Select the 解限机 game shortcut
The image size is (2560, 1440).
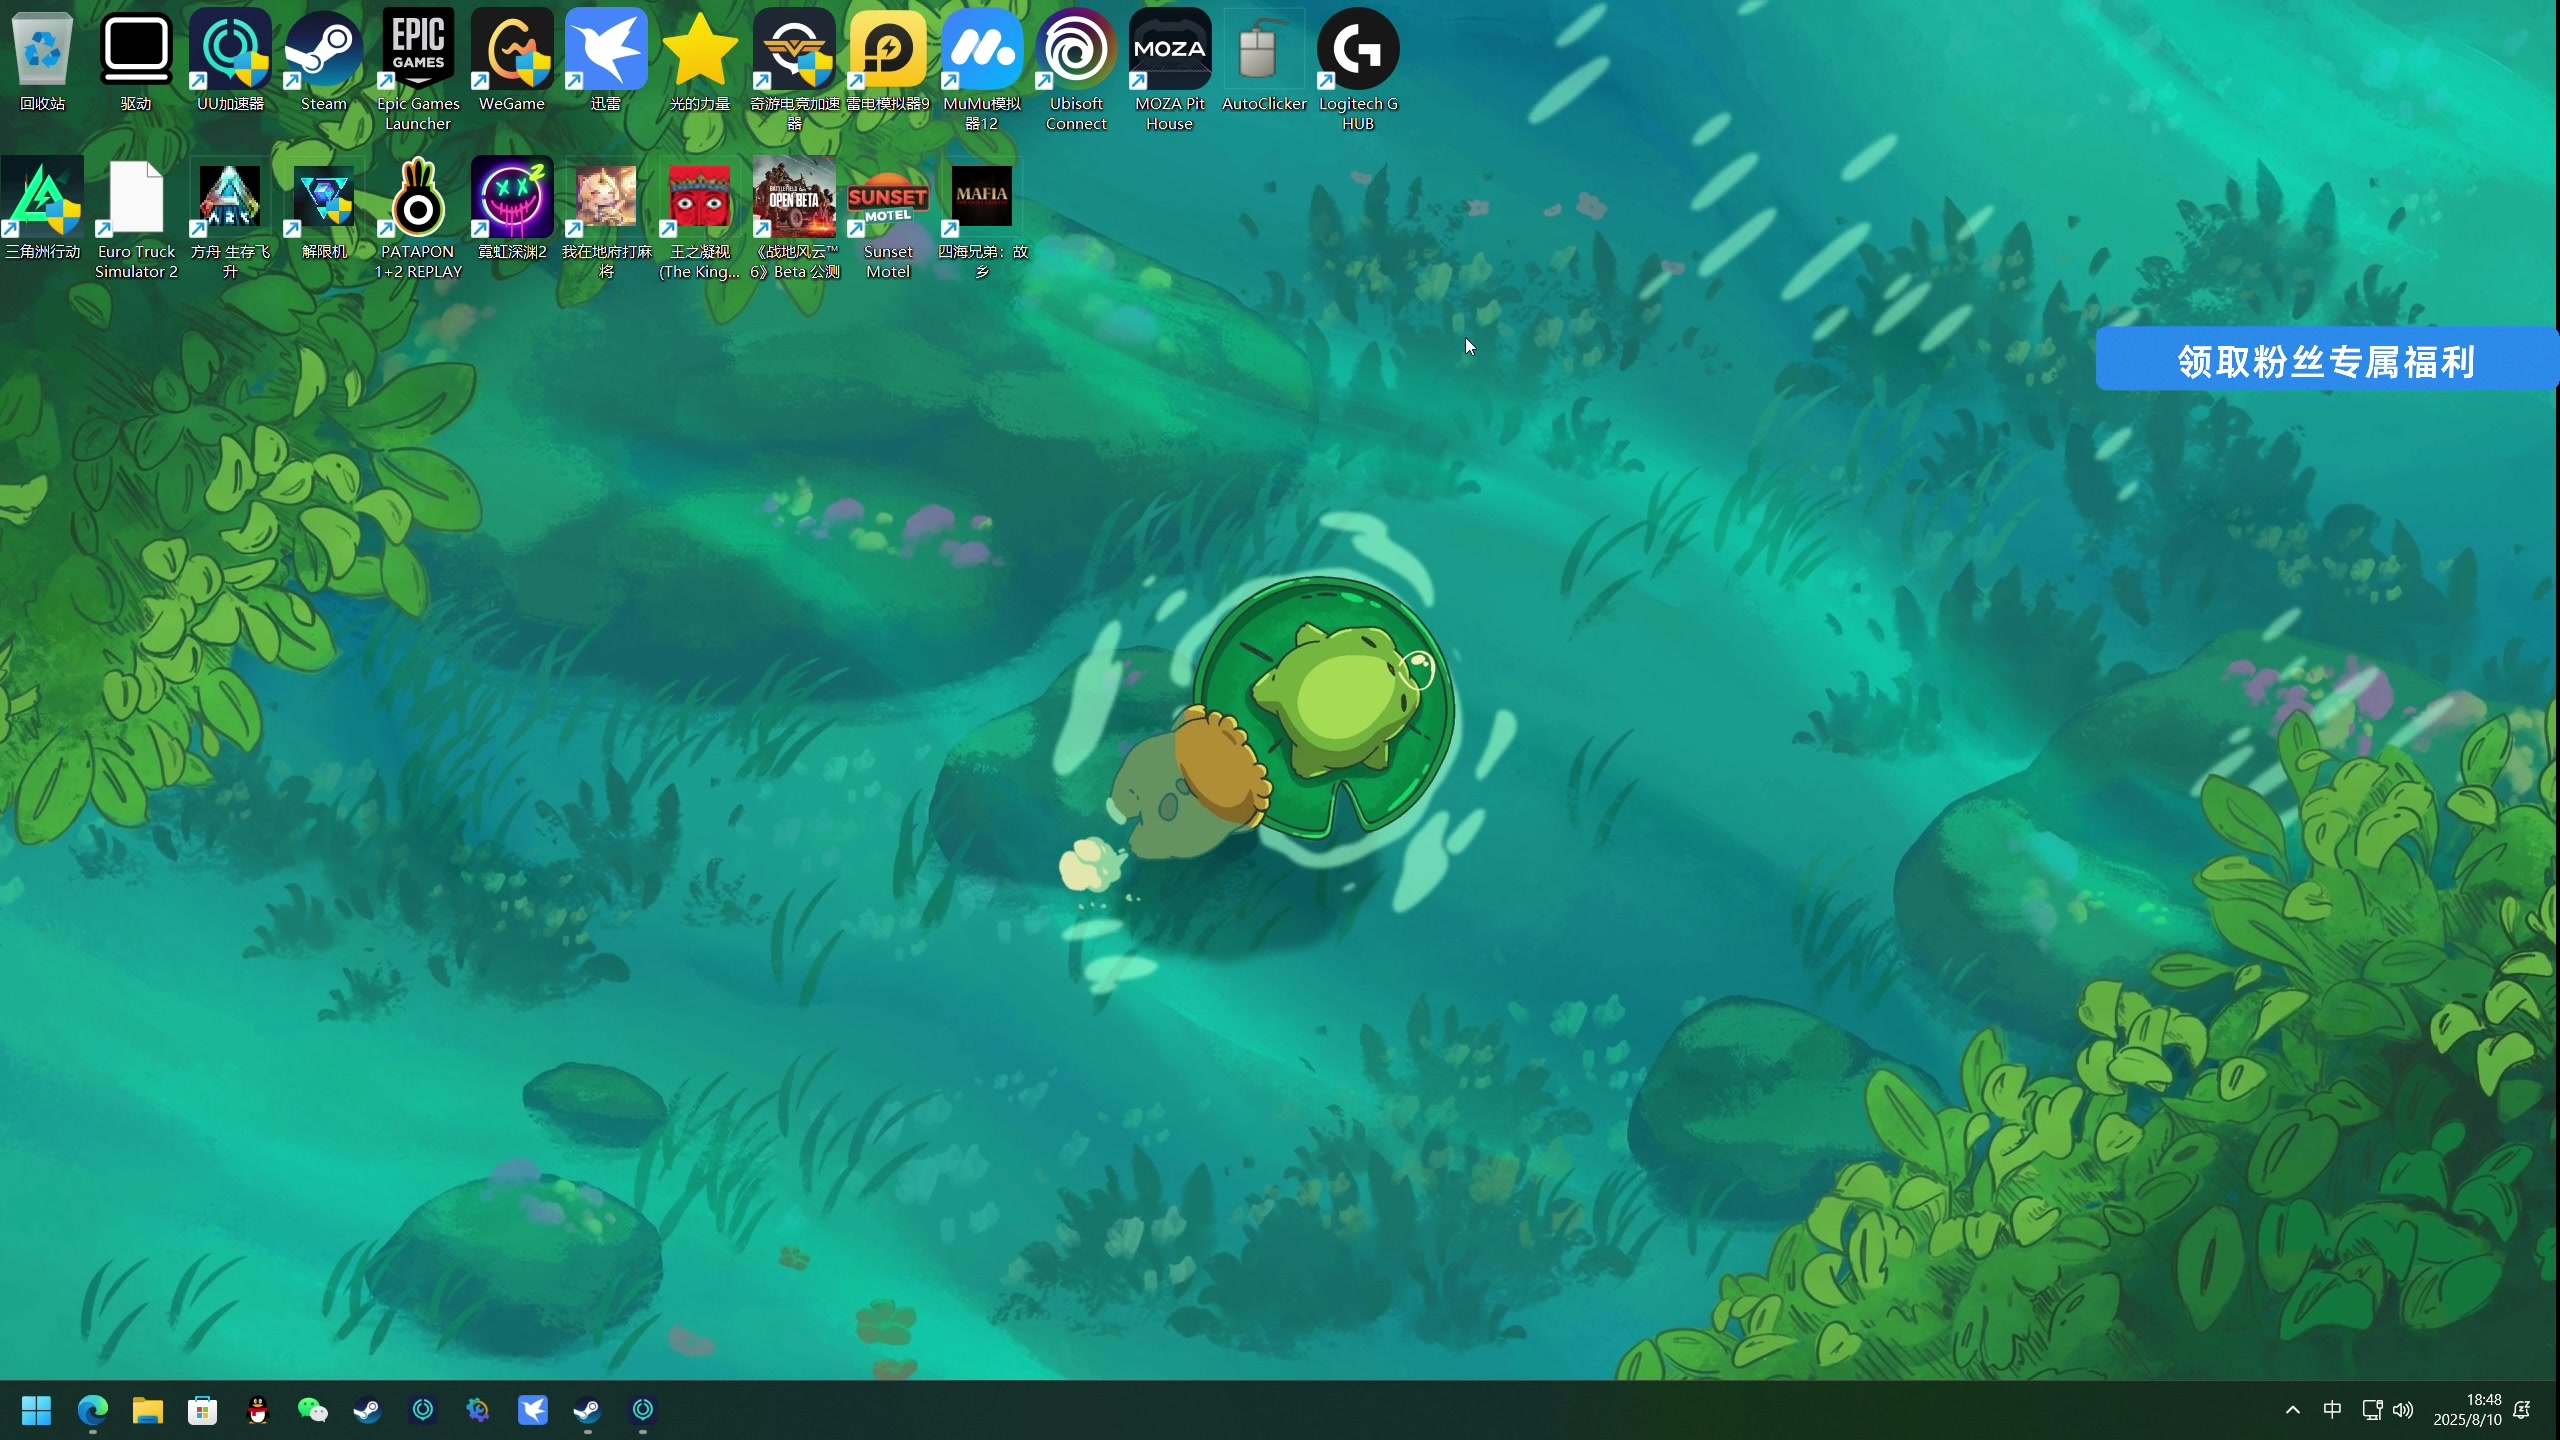(324, 210)
